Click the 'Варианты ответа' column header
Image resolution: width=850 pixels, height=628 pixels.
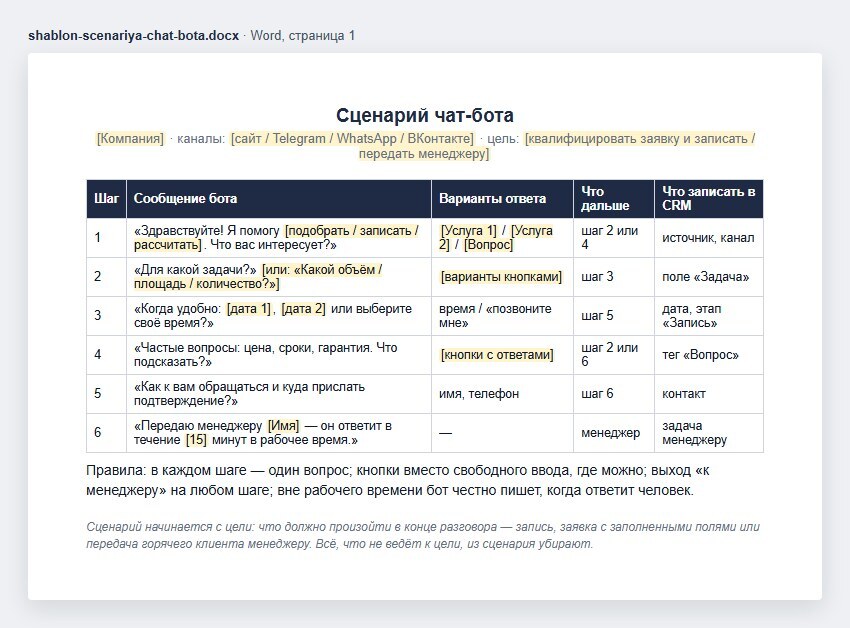(x=502, y=198)
